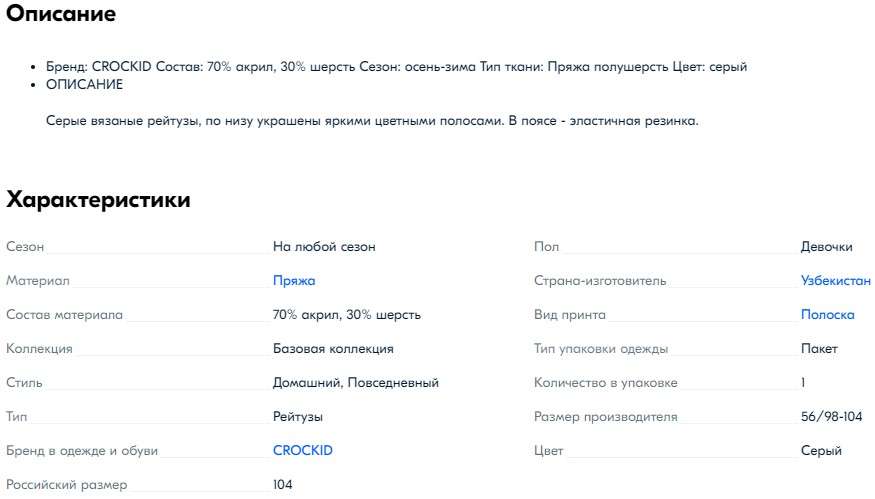Screen dimensions: 875x499
Task: Open the Узбекистан country link
Action: [827, 281]
